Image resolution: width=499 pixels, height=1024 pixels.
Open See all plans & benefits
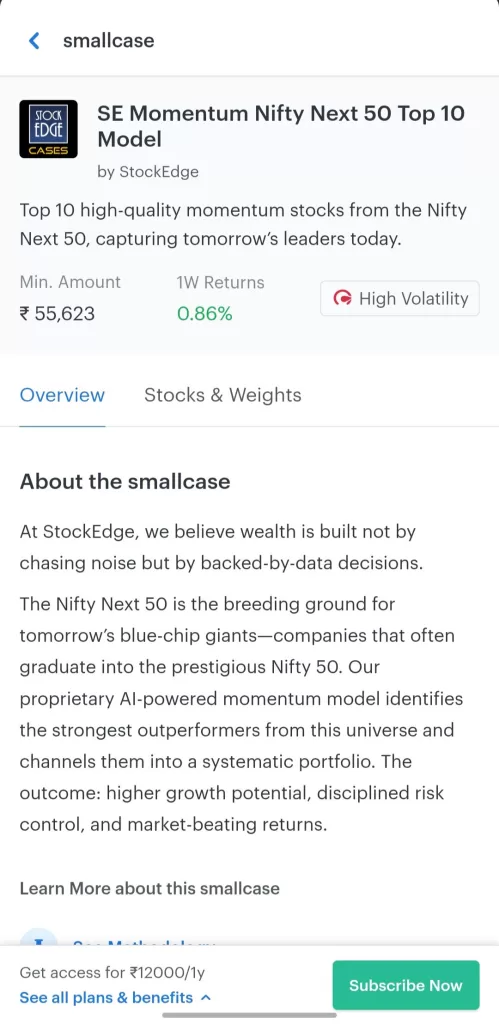coord(106,998)
